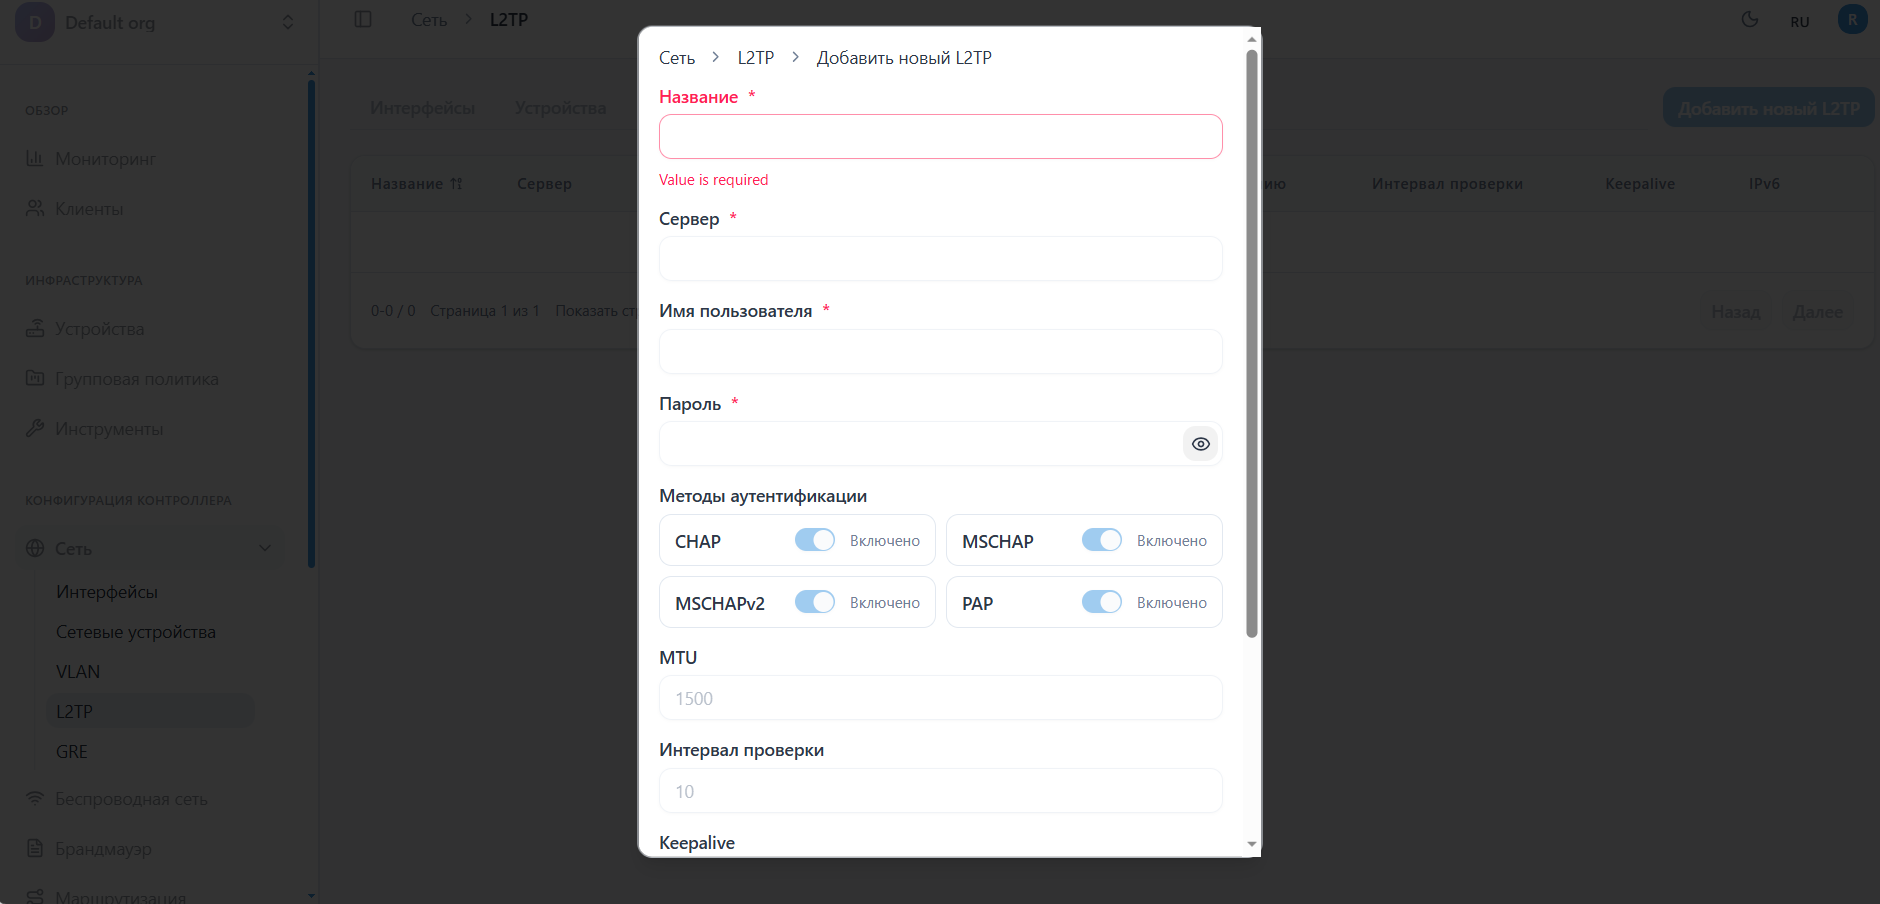This screenshot has width=1880, height=904.
Task: Click the dark mode moon icon
Action: (x=1750, y=20)
